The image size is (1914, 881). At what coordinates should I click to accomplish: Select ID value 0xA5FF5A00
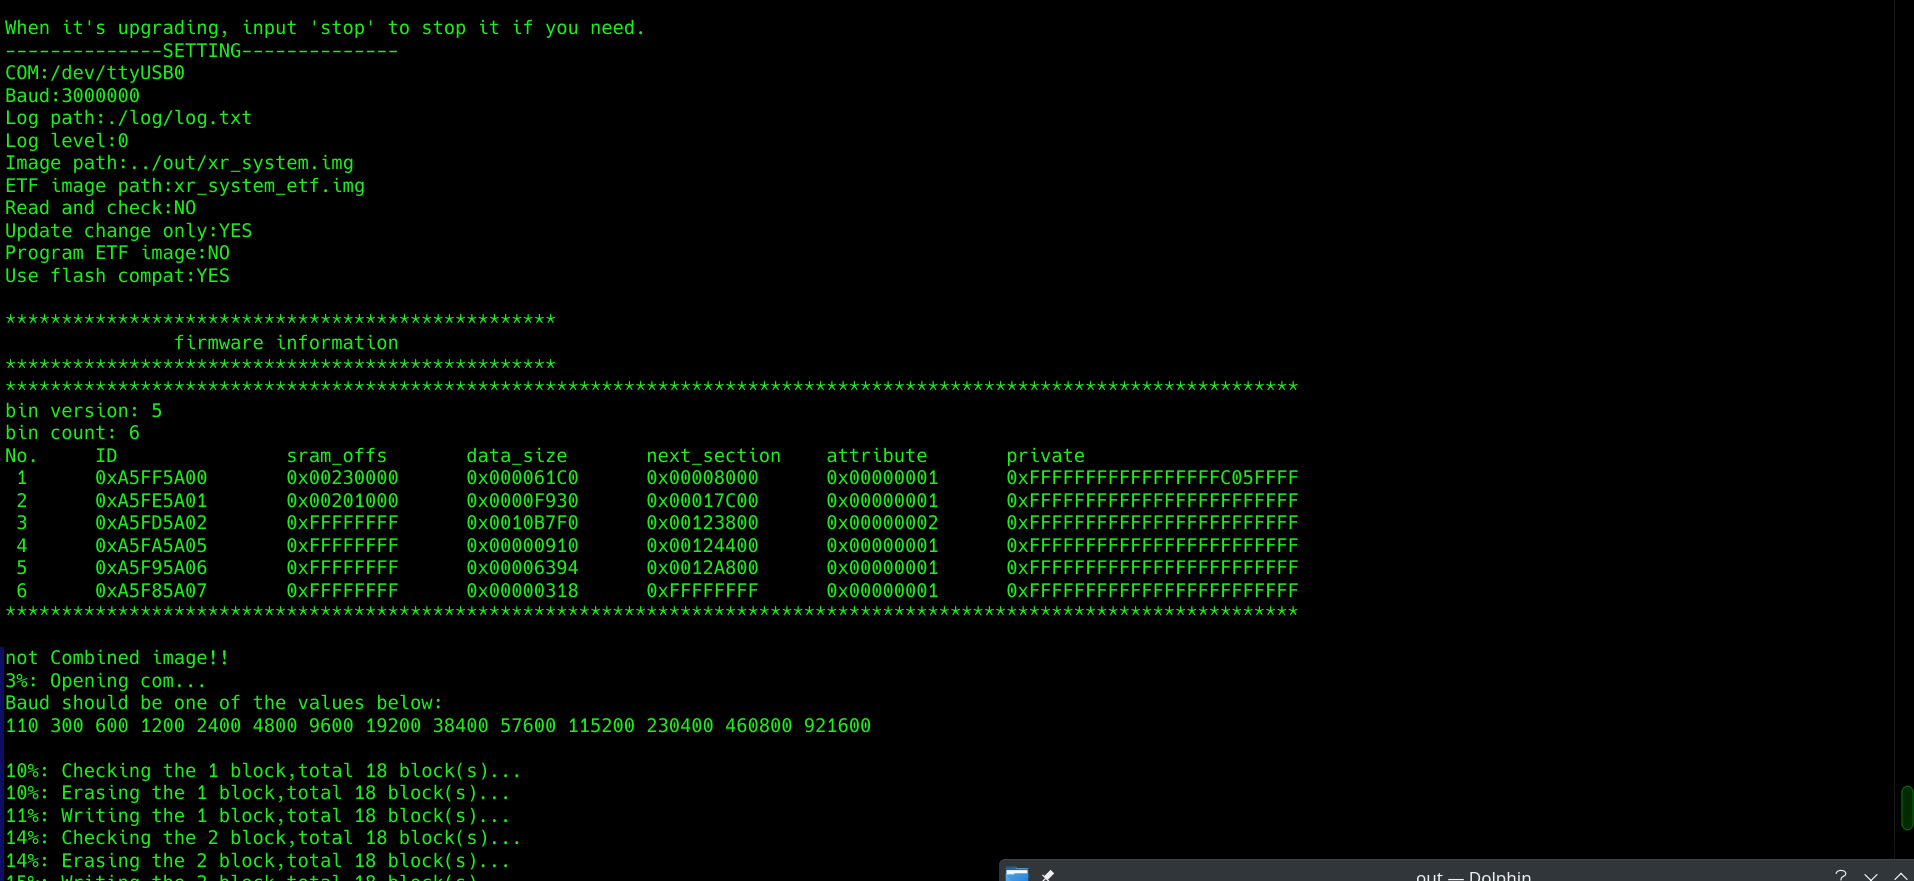(x=151, y=478)
